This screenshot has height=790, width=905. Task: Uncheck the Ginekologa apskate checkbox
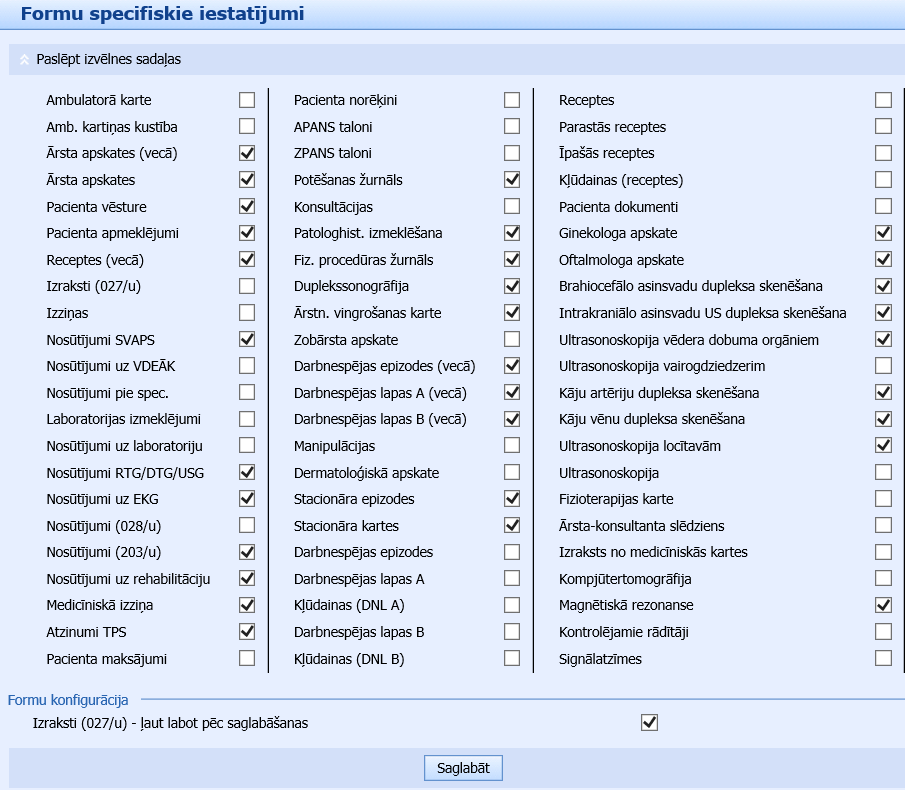883,233
